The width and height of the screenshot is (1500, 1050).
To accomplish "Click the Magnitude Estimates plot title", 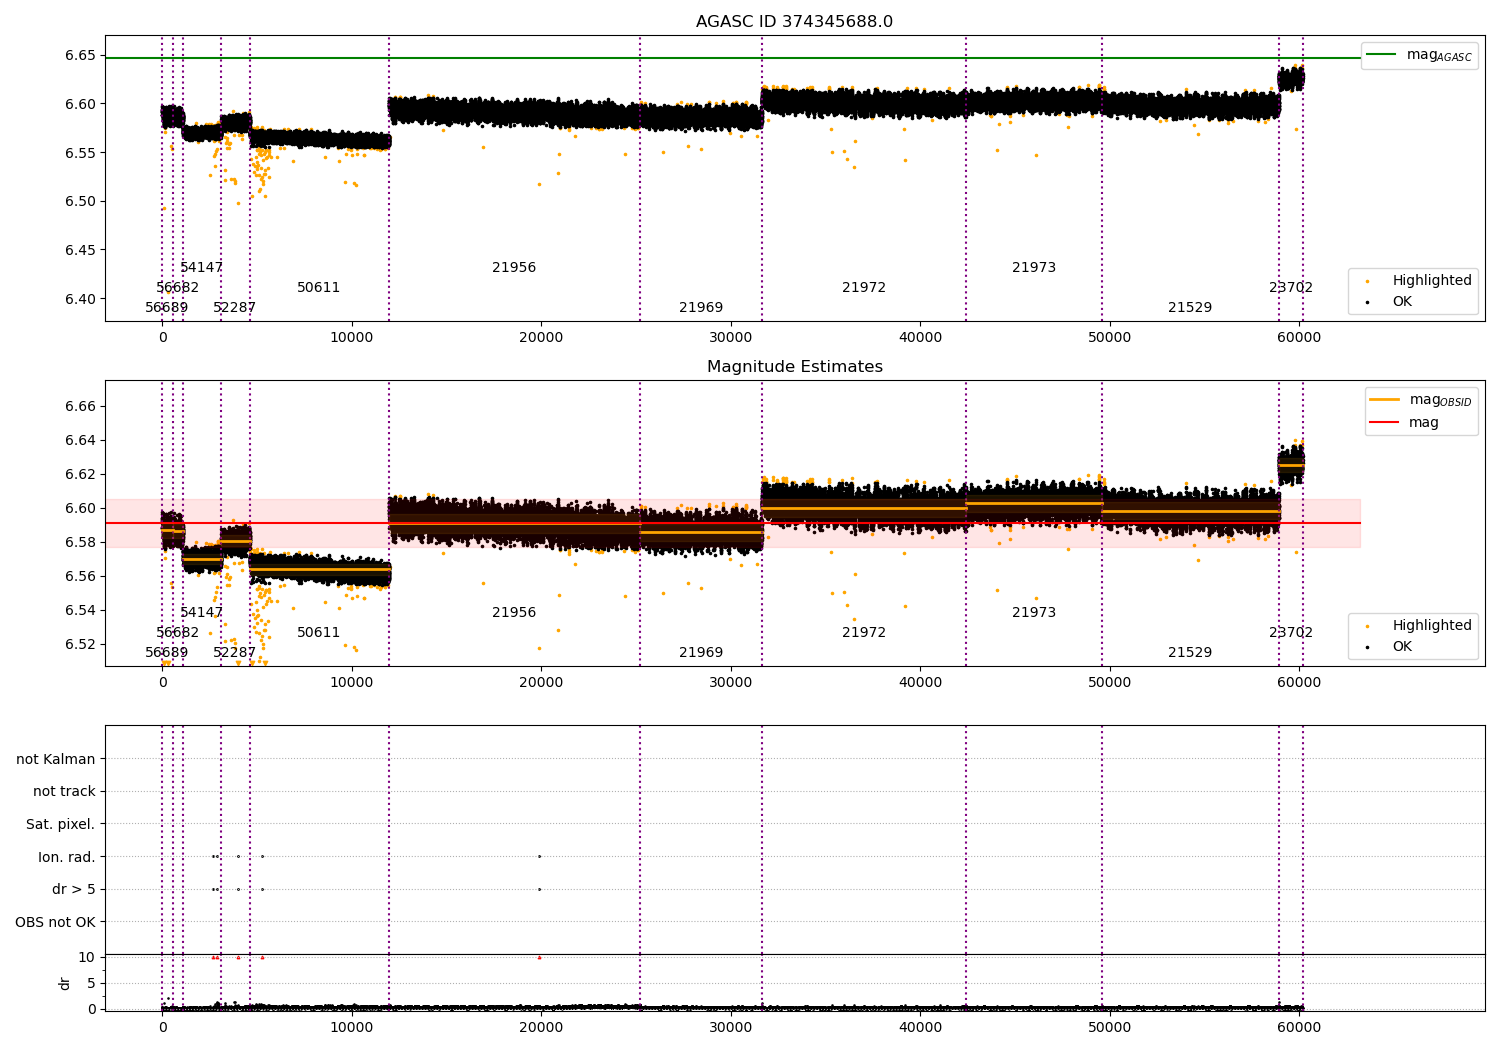I will tap(794, 367).
